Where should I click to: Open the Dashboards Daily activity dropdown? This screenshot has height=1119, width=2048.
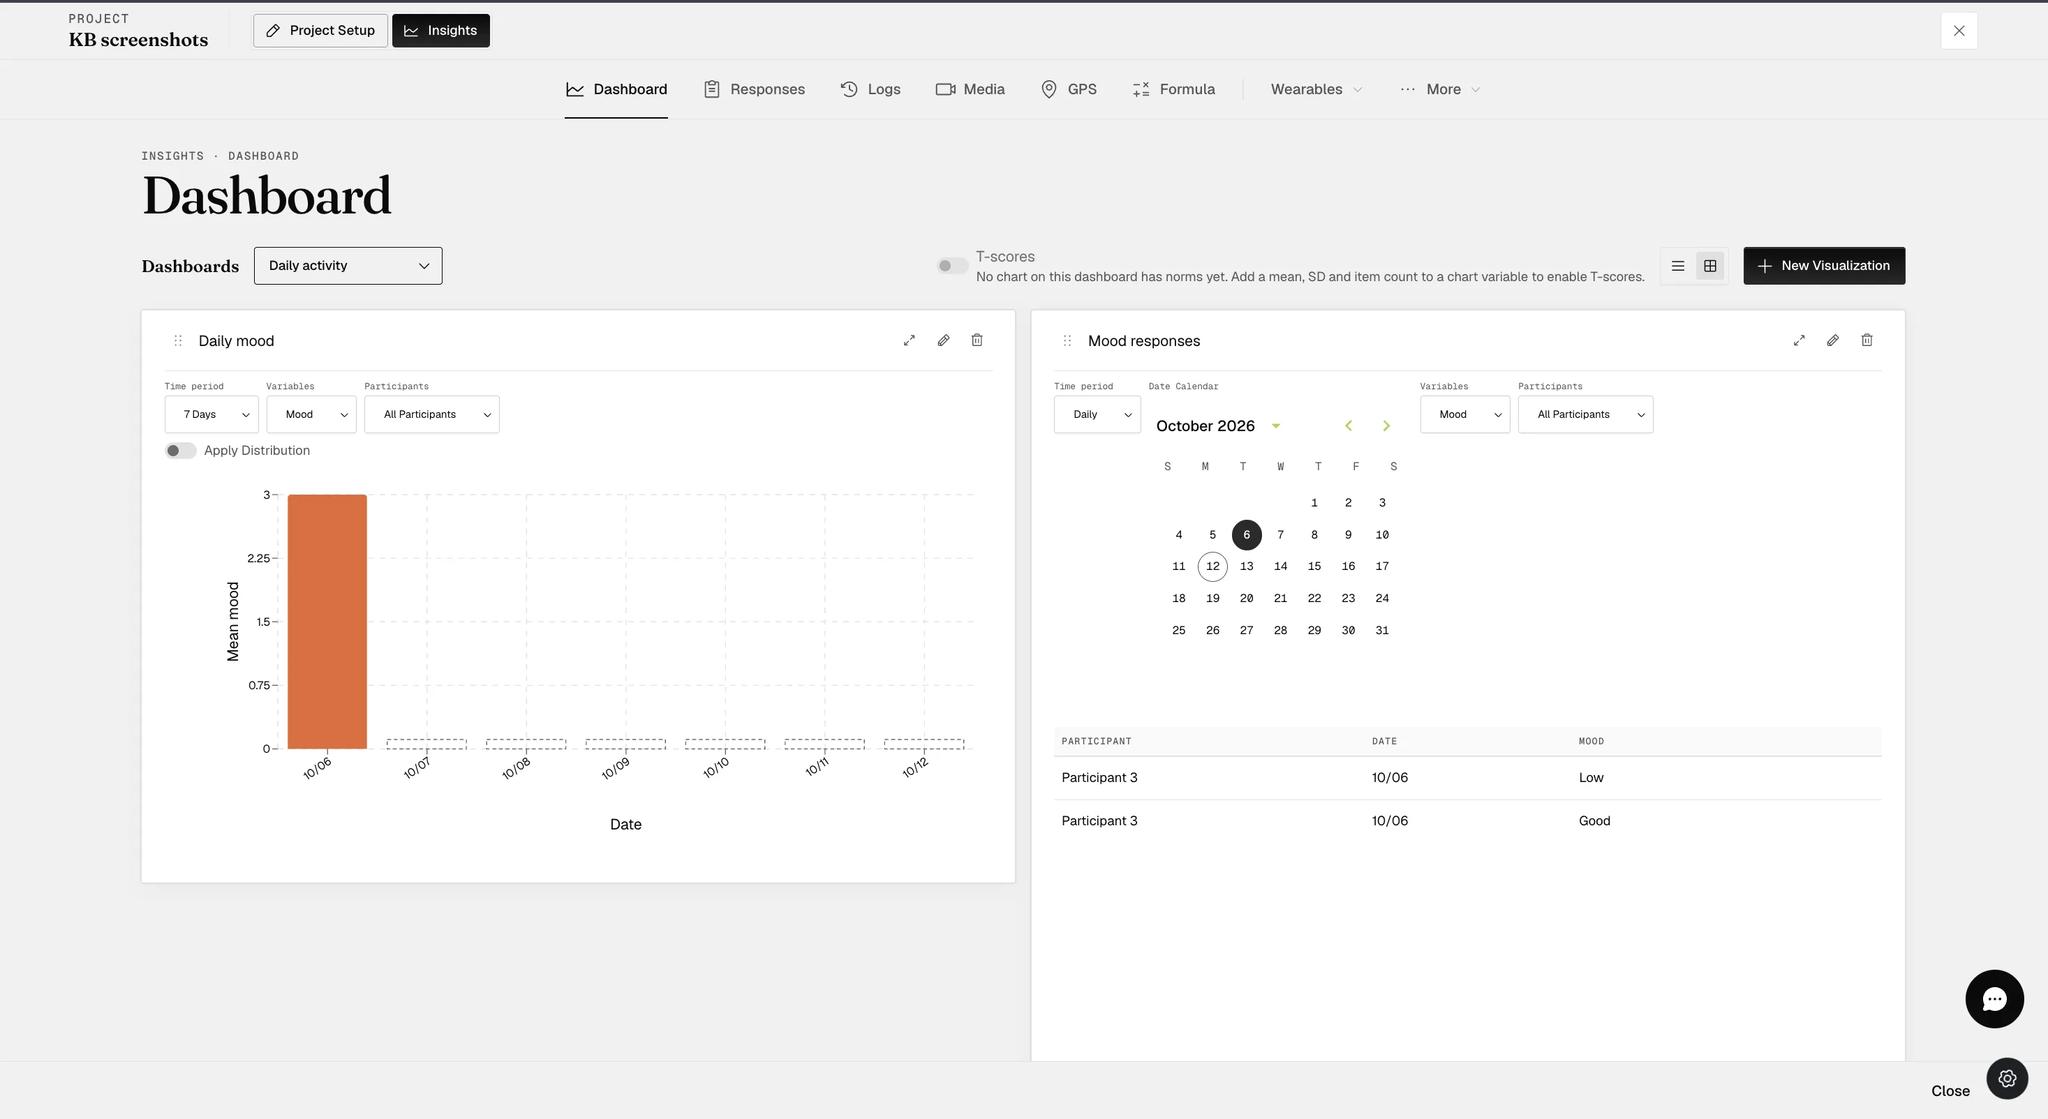point(348,266)
